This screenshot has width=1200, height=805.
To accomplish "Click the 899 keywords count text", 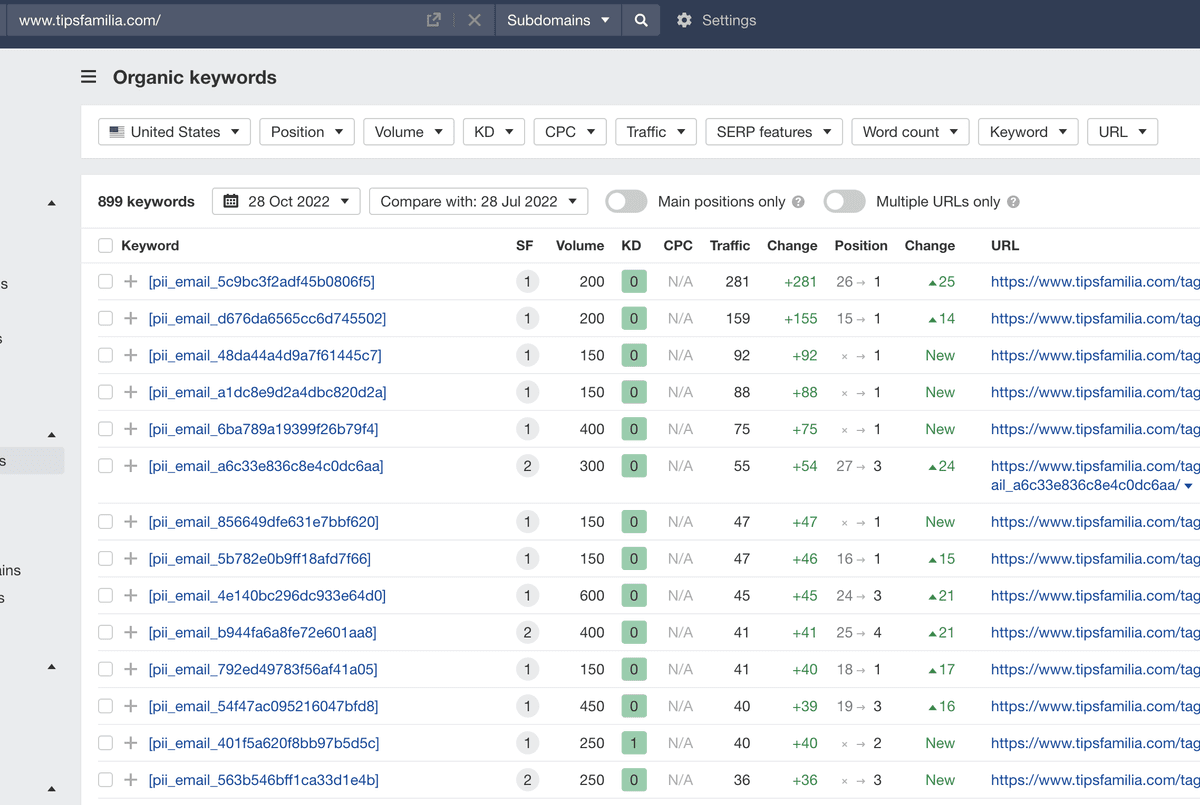I will click(146, 202).
